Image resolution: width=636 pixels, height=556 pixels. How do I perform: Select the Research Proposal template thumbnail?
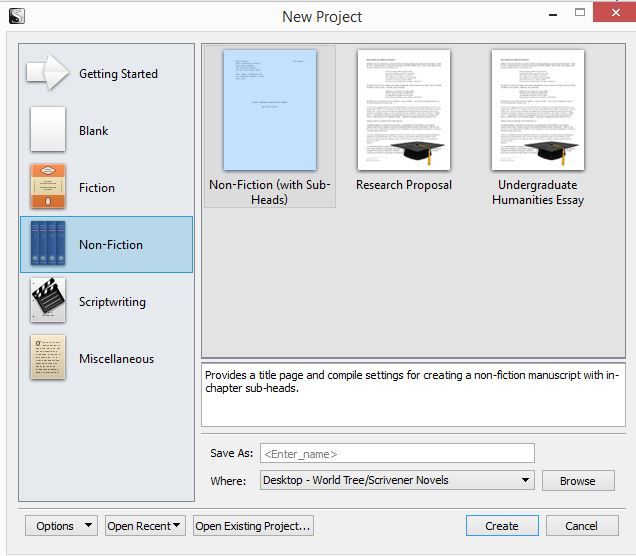(404, 110)
